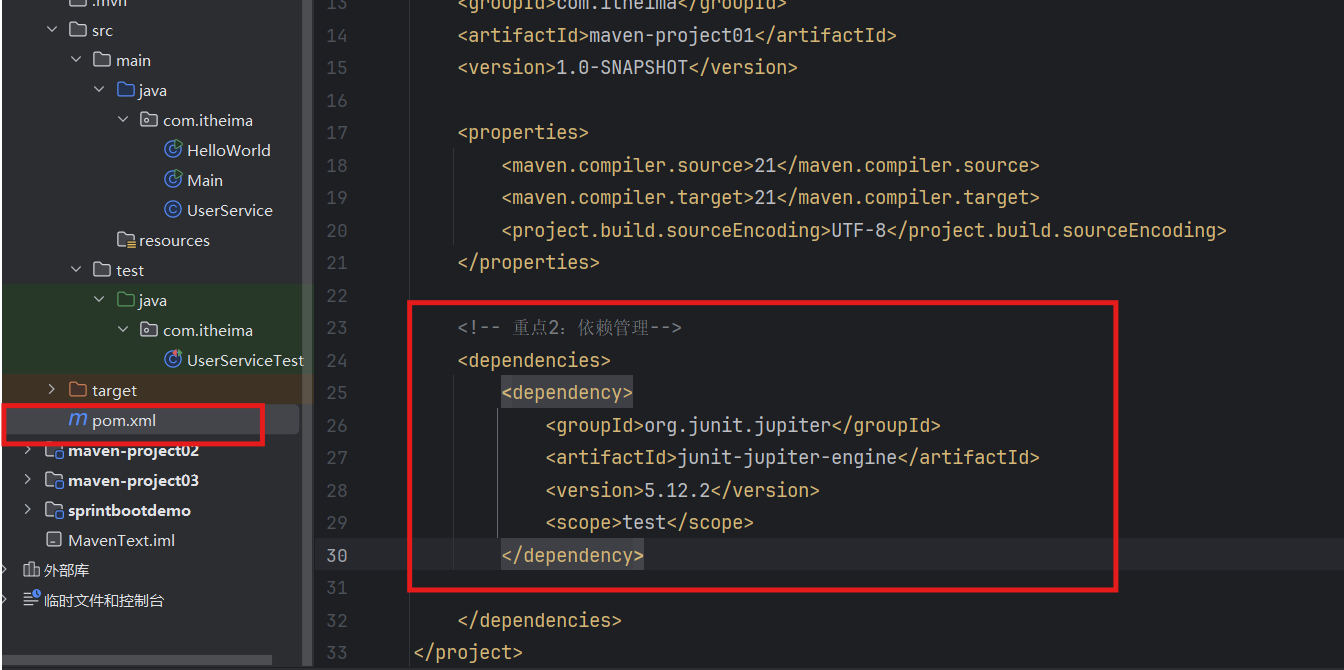The width and height of the screenshot is (1344, 670).
Task: Collapse the com.itheima package under test
Action: point(123,330)
